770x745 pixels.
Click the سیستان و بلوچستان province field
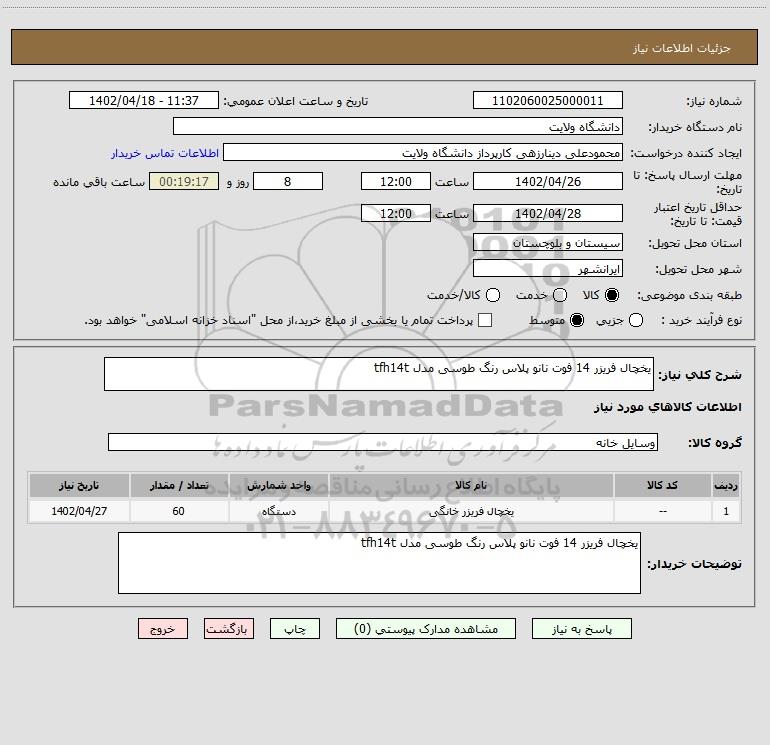(x=548, y=242)
